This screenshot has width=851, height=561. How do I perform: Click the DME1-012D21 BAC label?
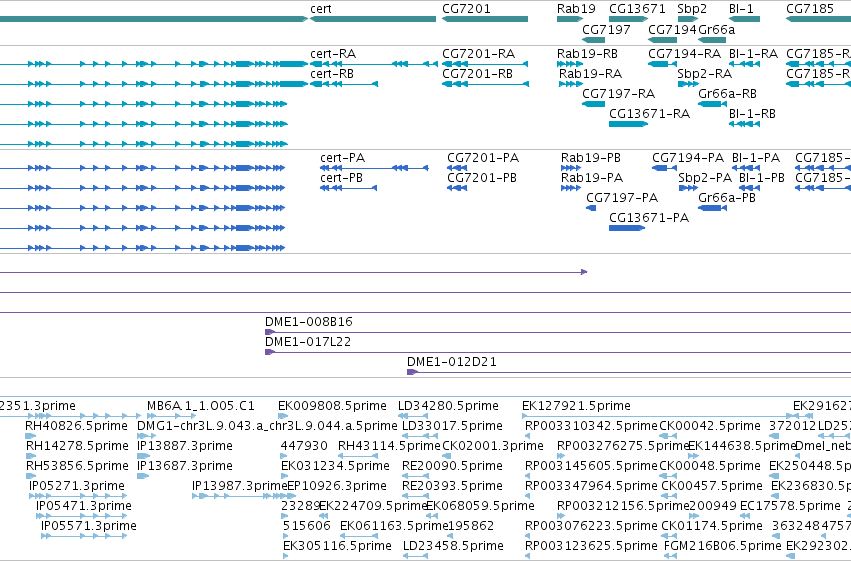point(452,362)
